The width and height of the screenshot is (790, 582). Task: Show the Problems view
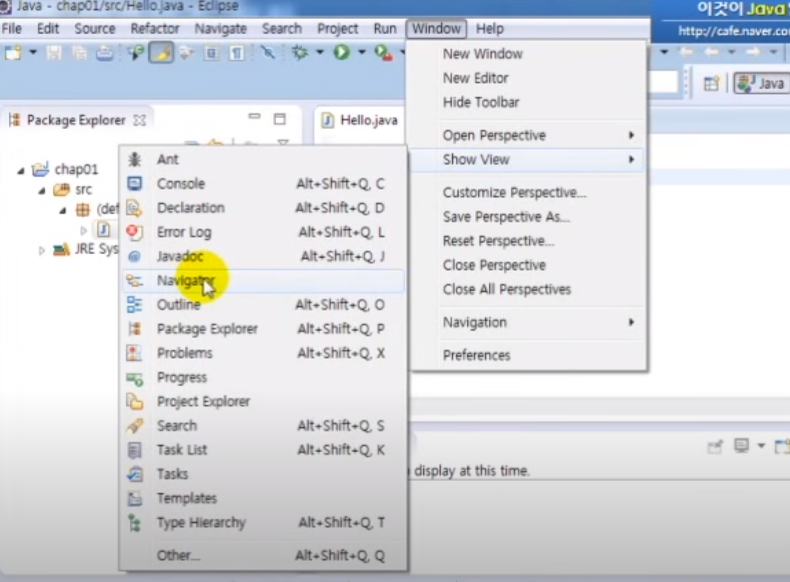point(263,353)
